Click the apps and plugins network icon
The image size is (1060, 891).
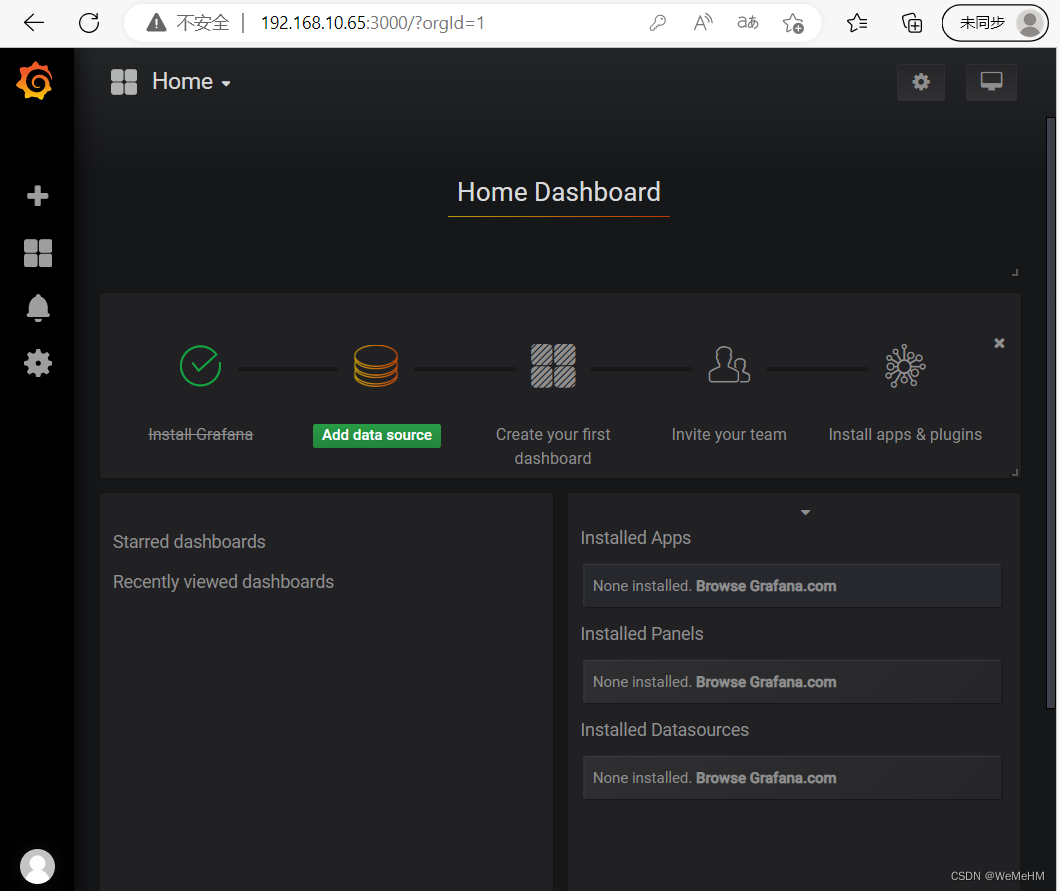coord(905,366)
